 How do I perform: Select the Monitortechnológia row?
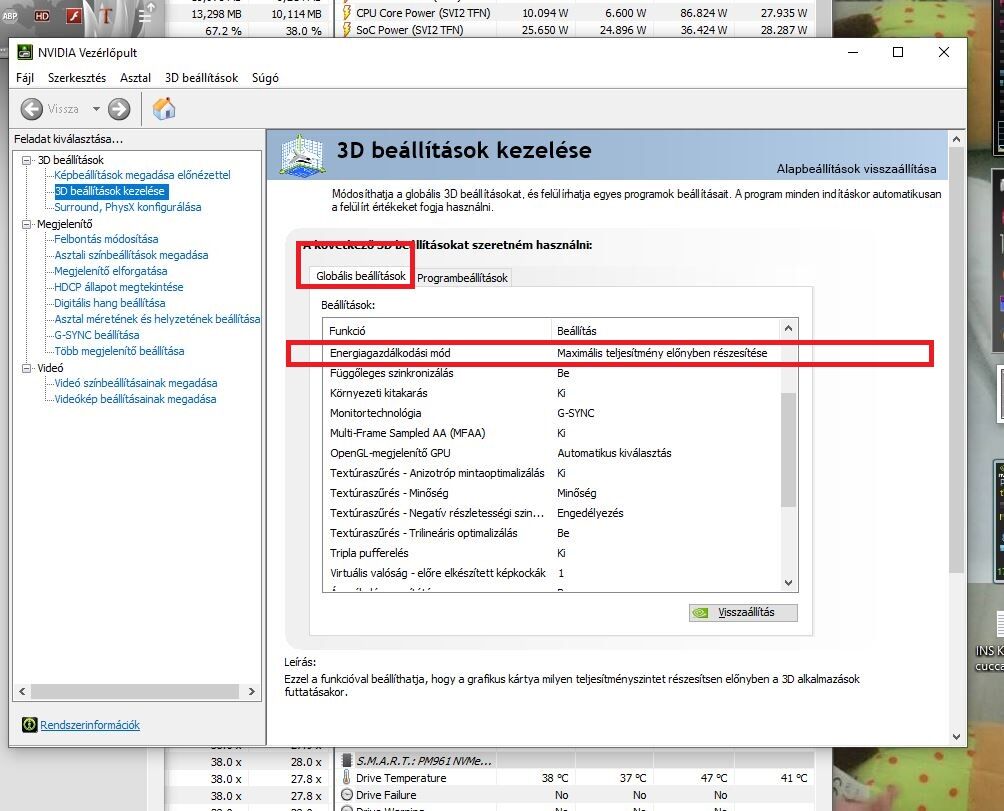552,413
